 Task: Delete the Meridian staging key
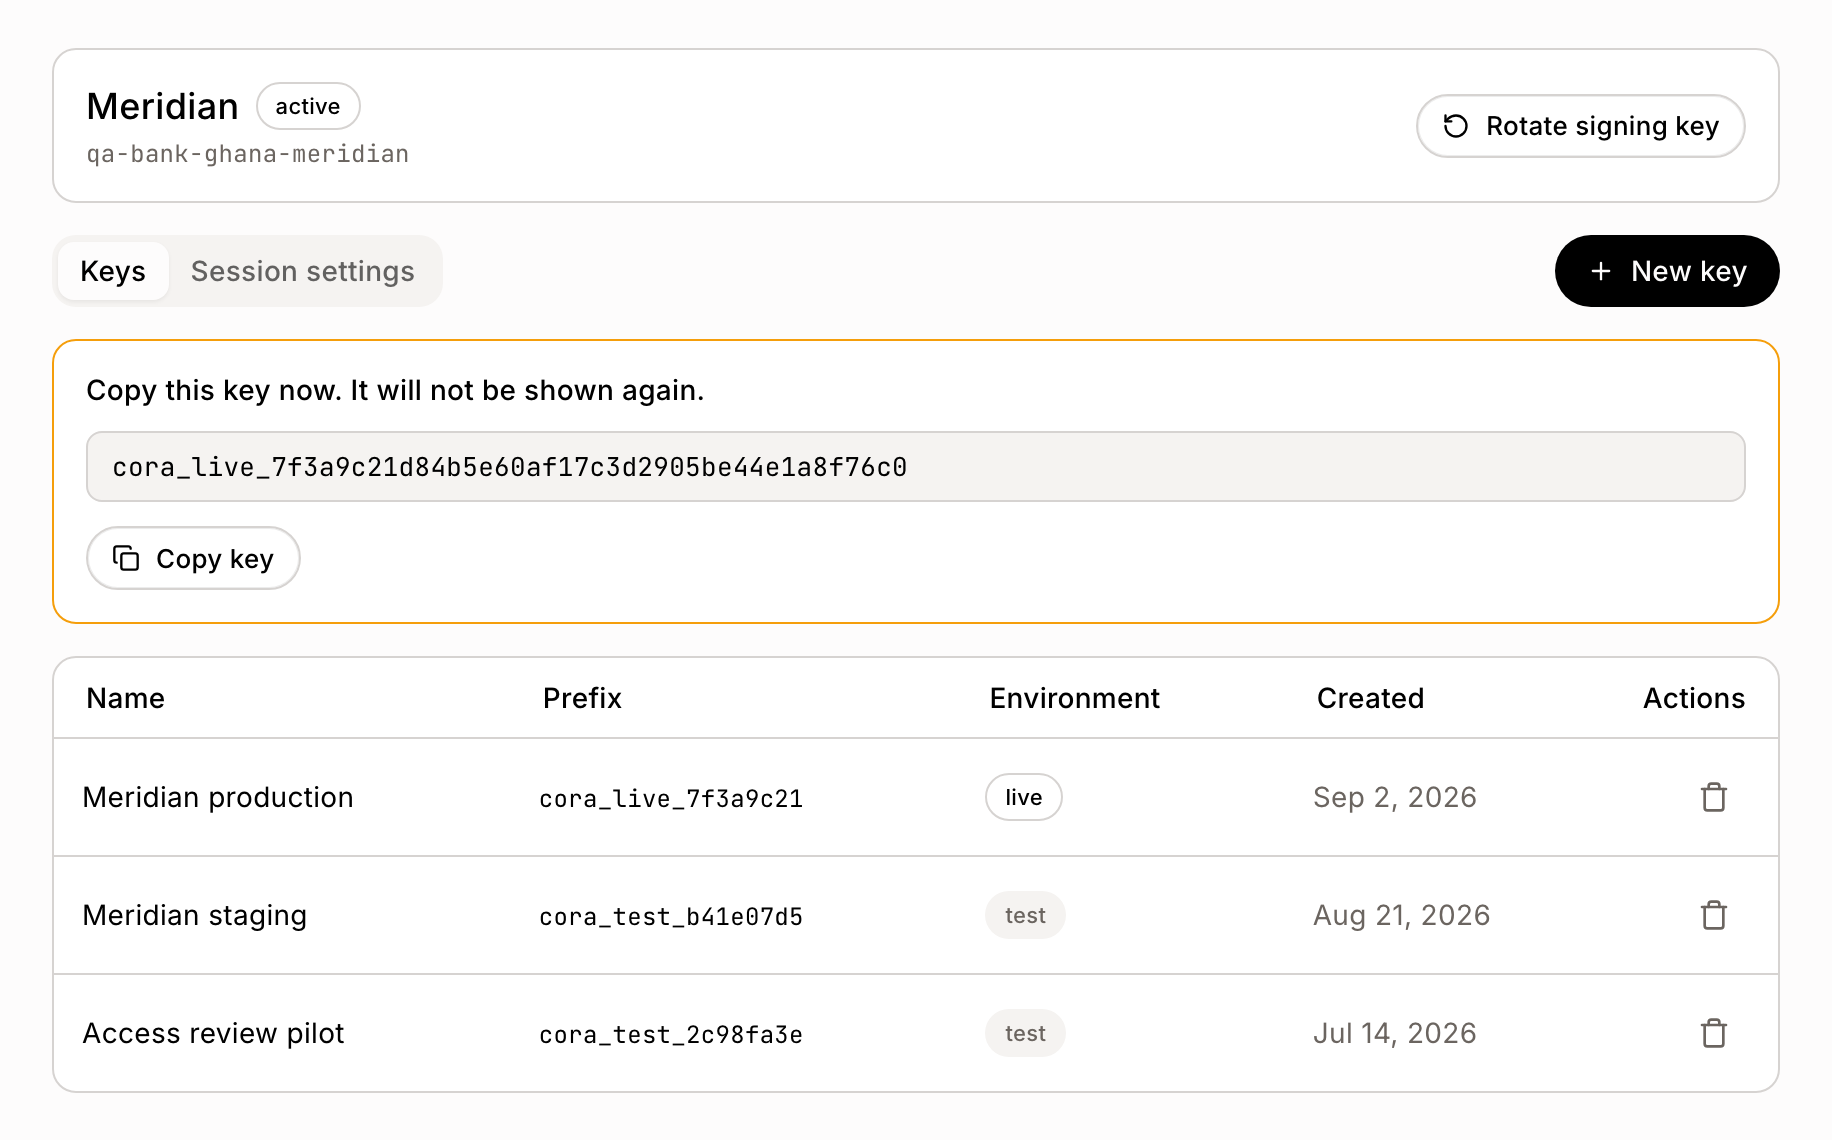1714,915
